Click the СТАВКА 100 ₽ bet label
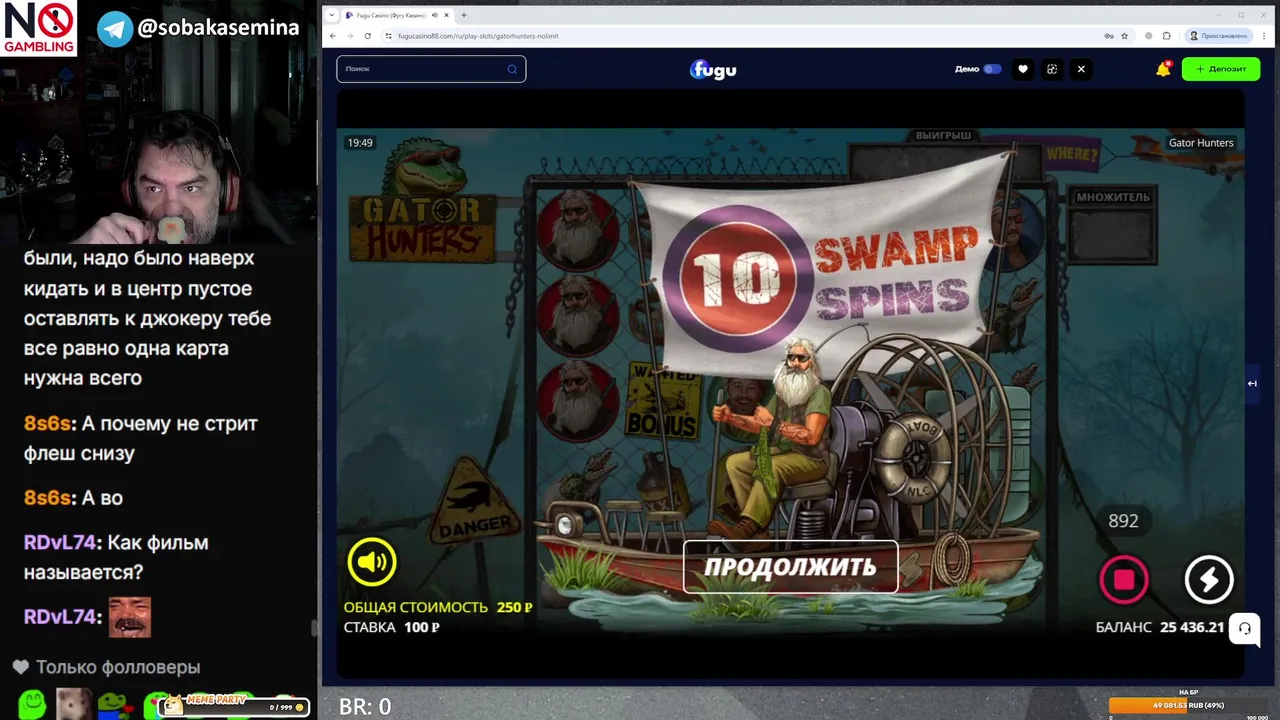This screenshot has height=720, width=1280. [392, 627]
